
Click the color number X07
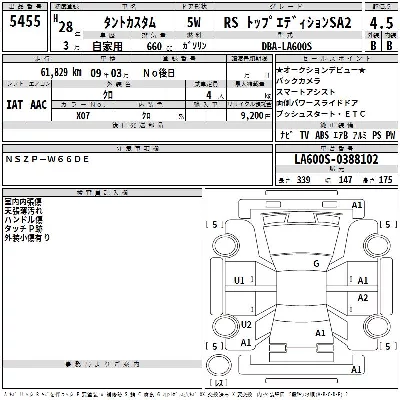[83, 115]
